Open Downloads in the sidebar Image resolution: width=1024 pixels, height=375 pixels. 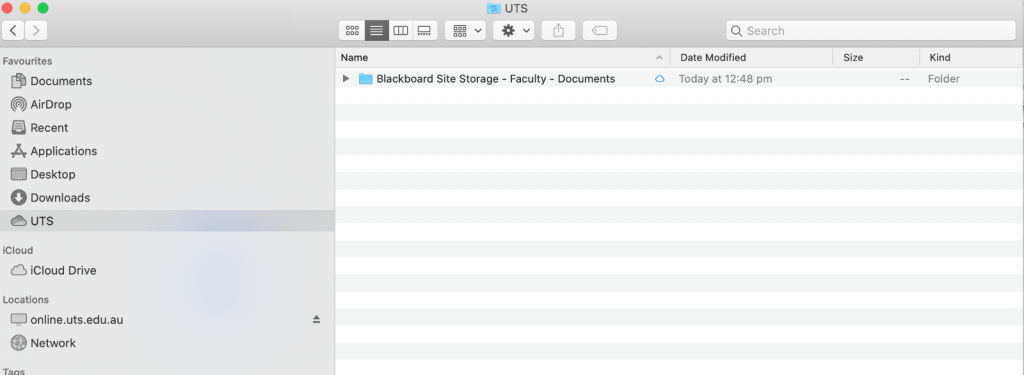[x=168, y=197]
